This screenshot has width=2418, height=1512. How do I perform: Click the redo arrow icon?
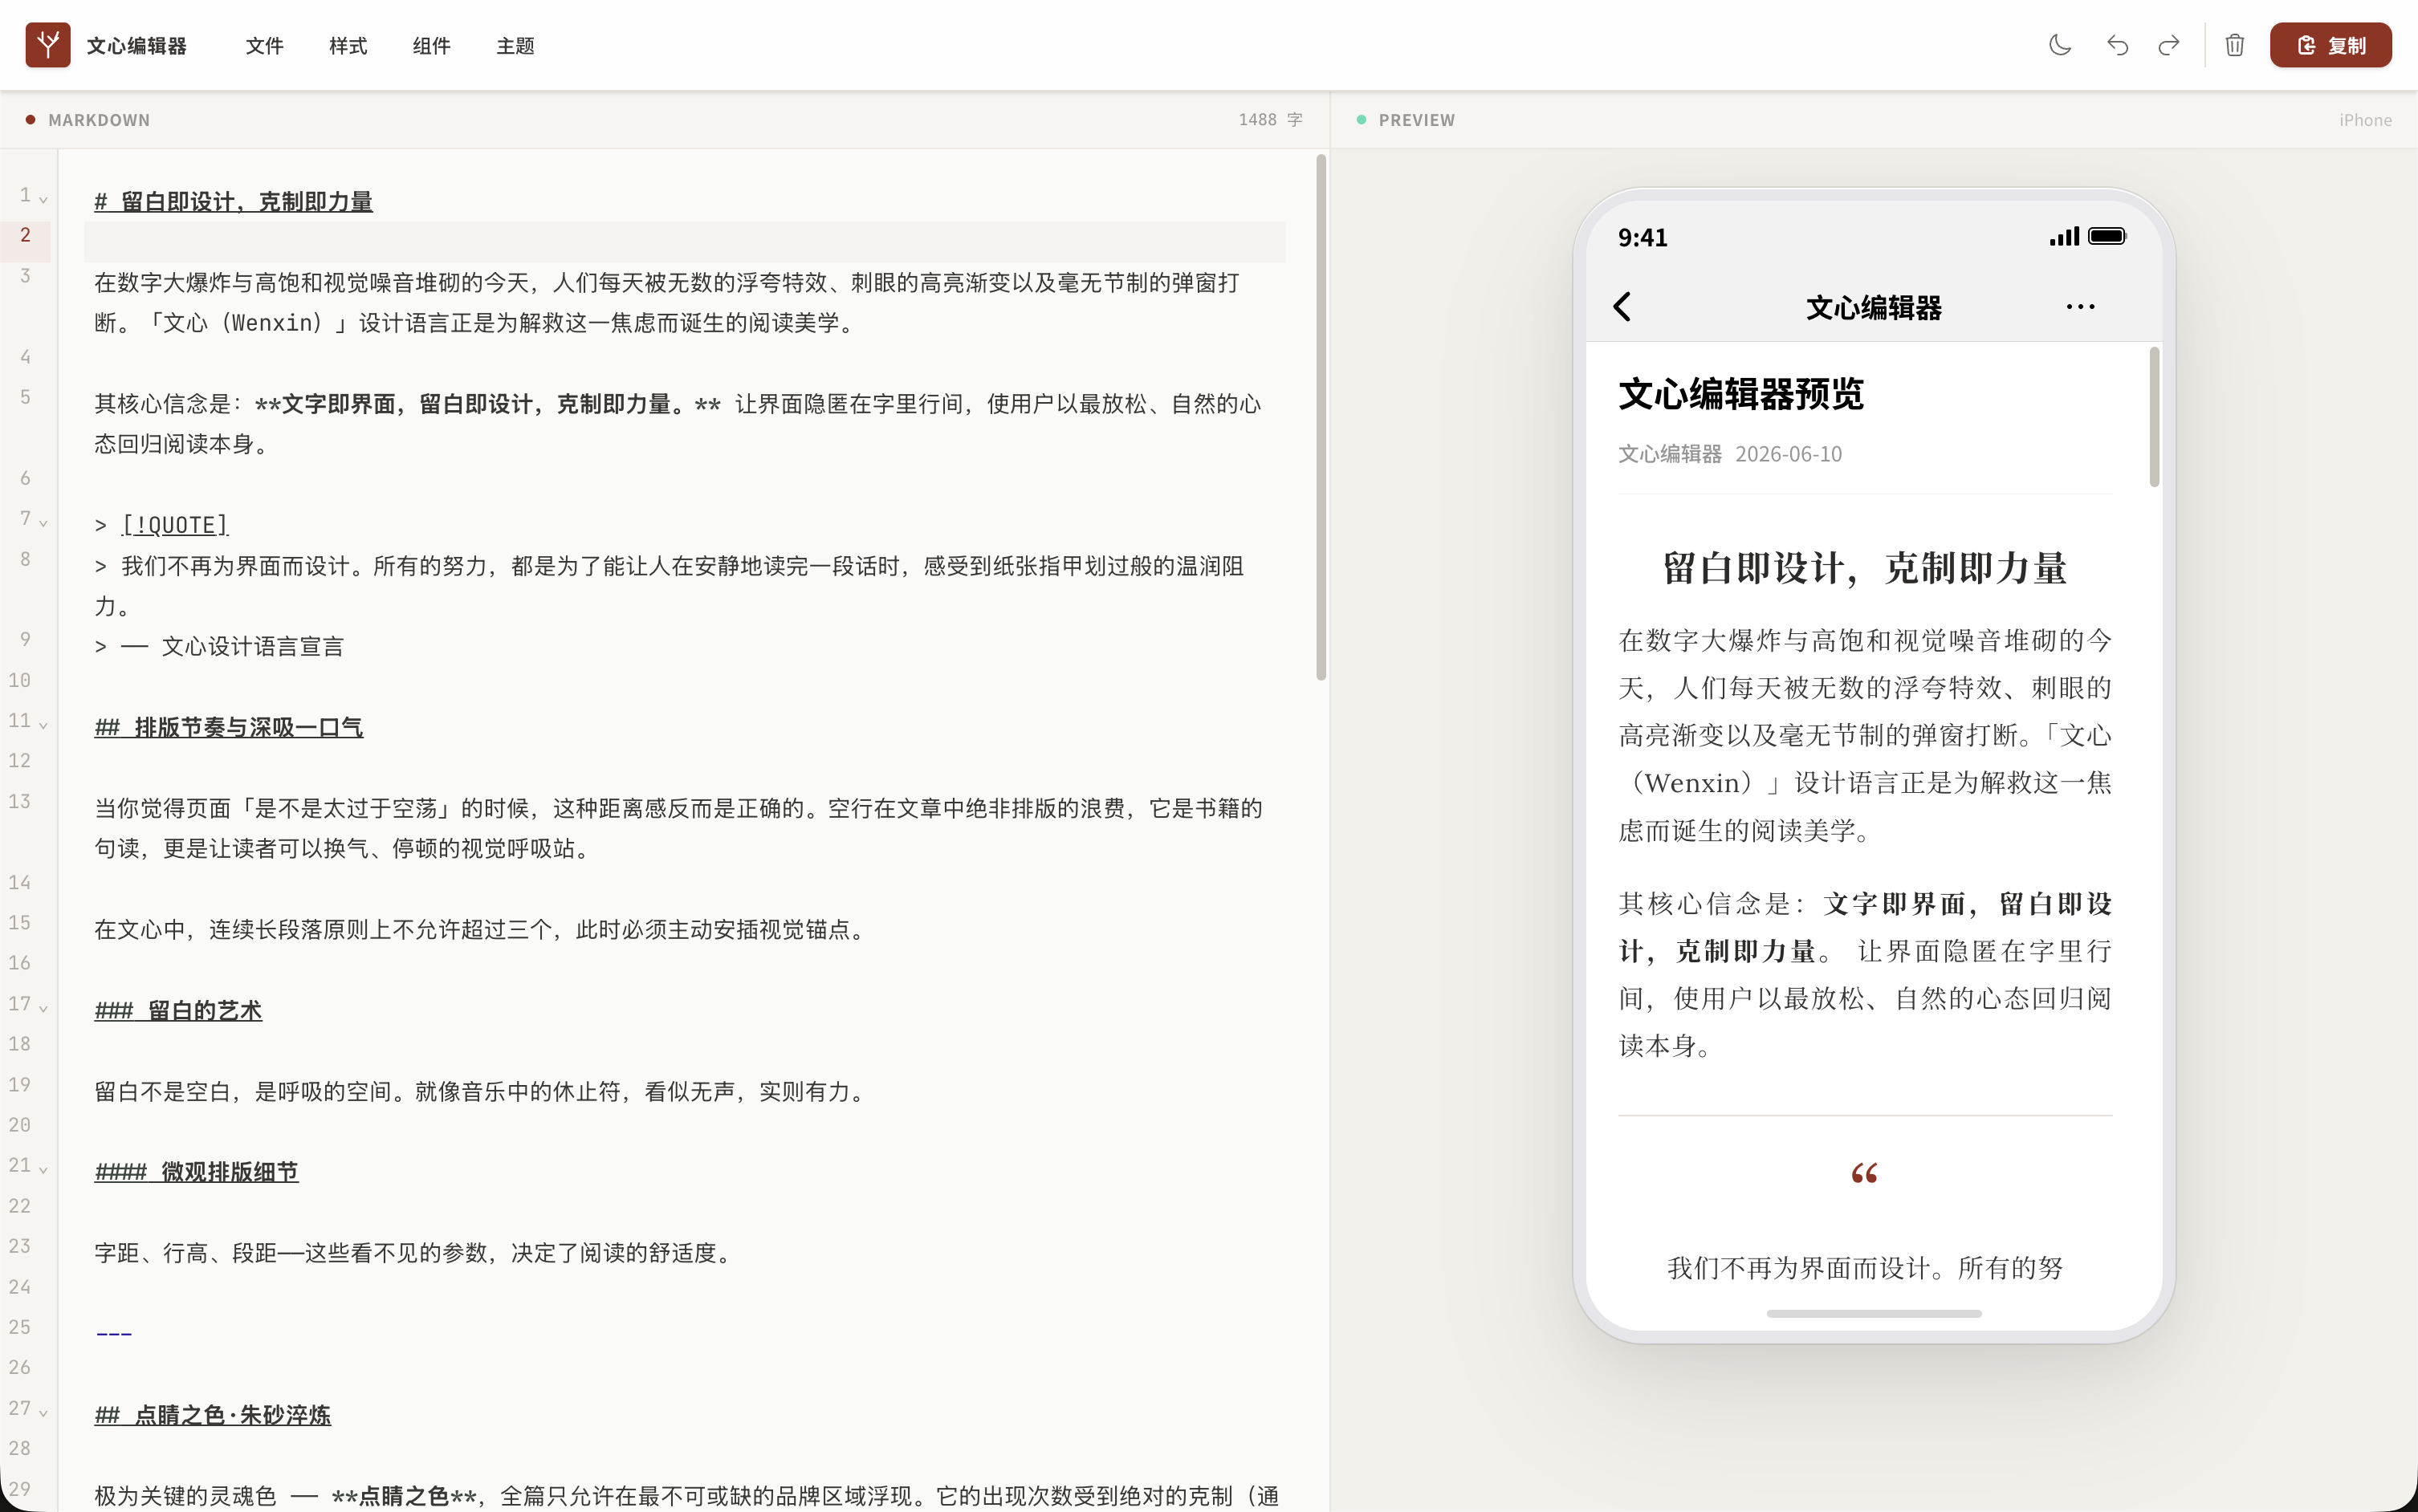2168,45
